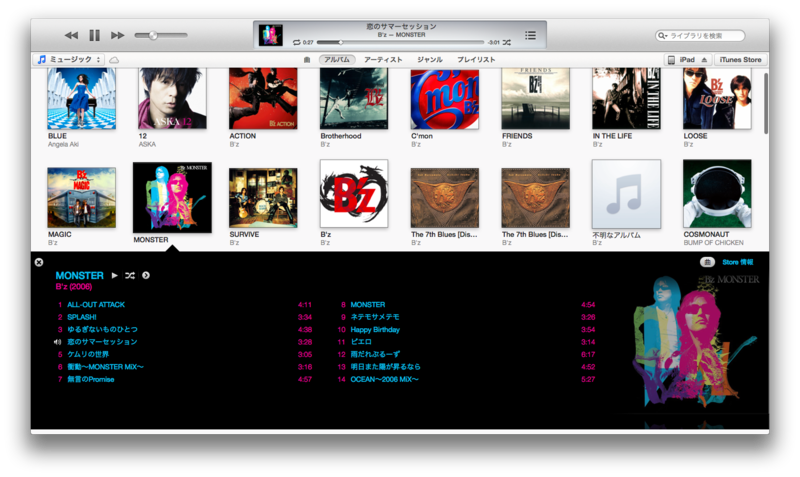Play the MONSTER album with play icon
The height and width of the screenshot is (477, 800).
point(115,275)
